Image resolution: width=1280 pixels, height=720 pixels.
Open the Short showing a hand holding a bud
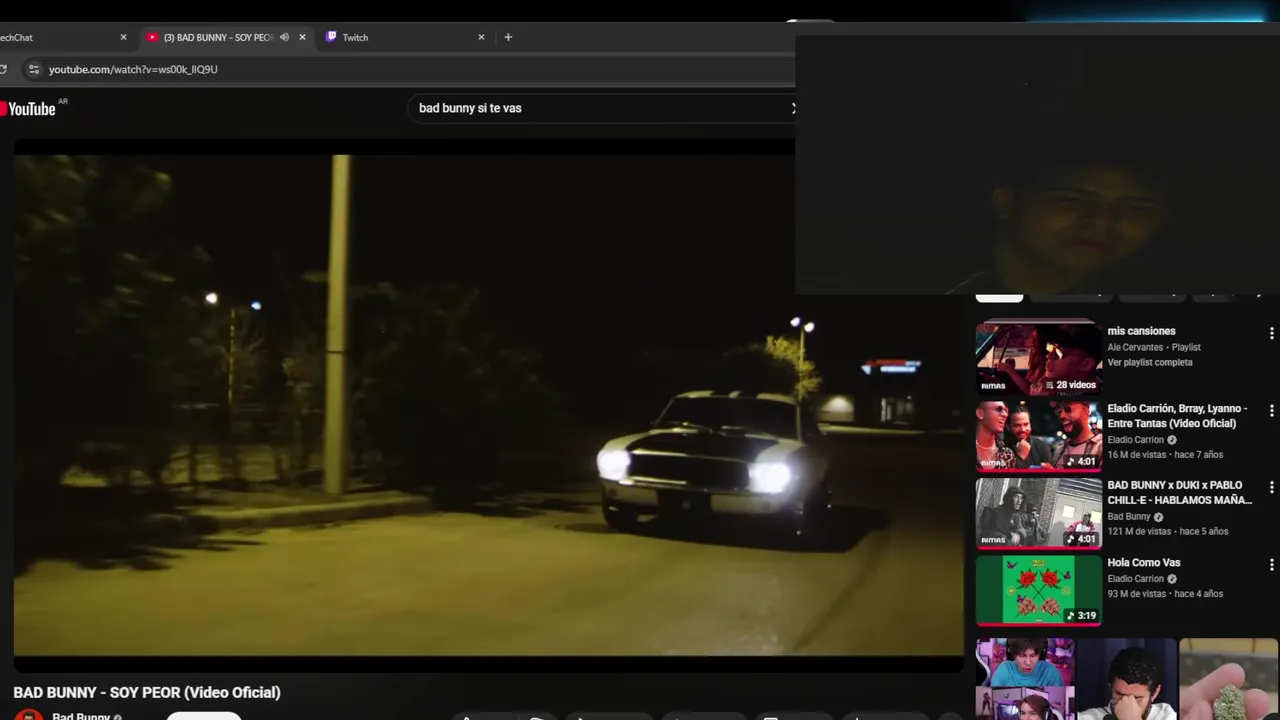pos(1229,679)
